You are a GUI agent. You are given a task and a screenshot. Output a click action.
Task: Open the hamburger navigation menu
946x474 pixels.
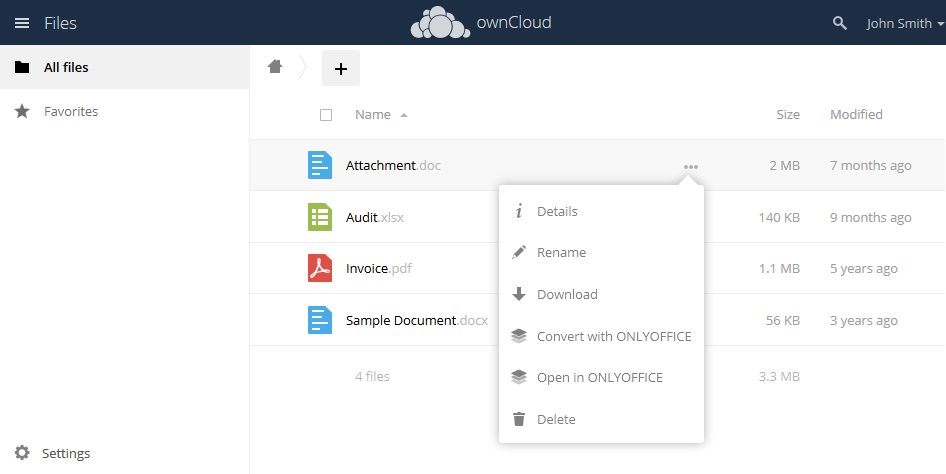point(21,23)
